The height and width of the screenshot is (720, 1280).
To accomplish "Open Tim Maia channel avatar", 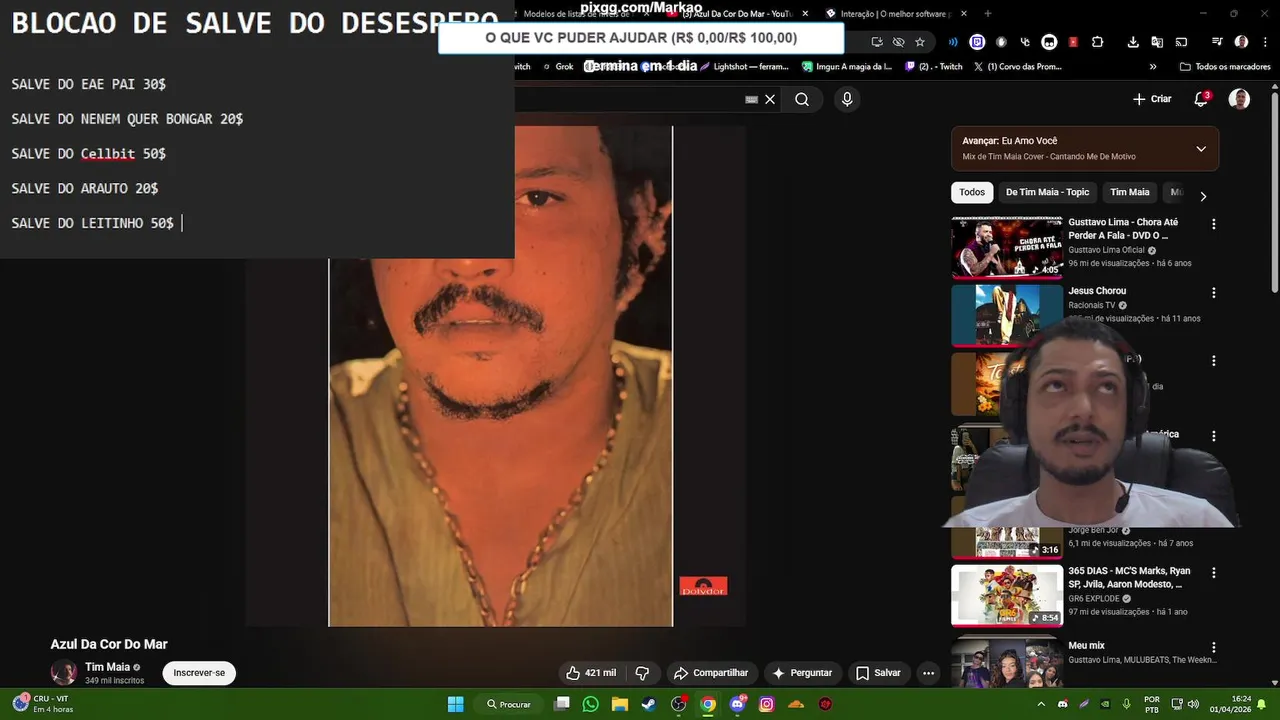I will 64,673.
